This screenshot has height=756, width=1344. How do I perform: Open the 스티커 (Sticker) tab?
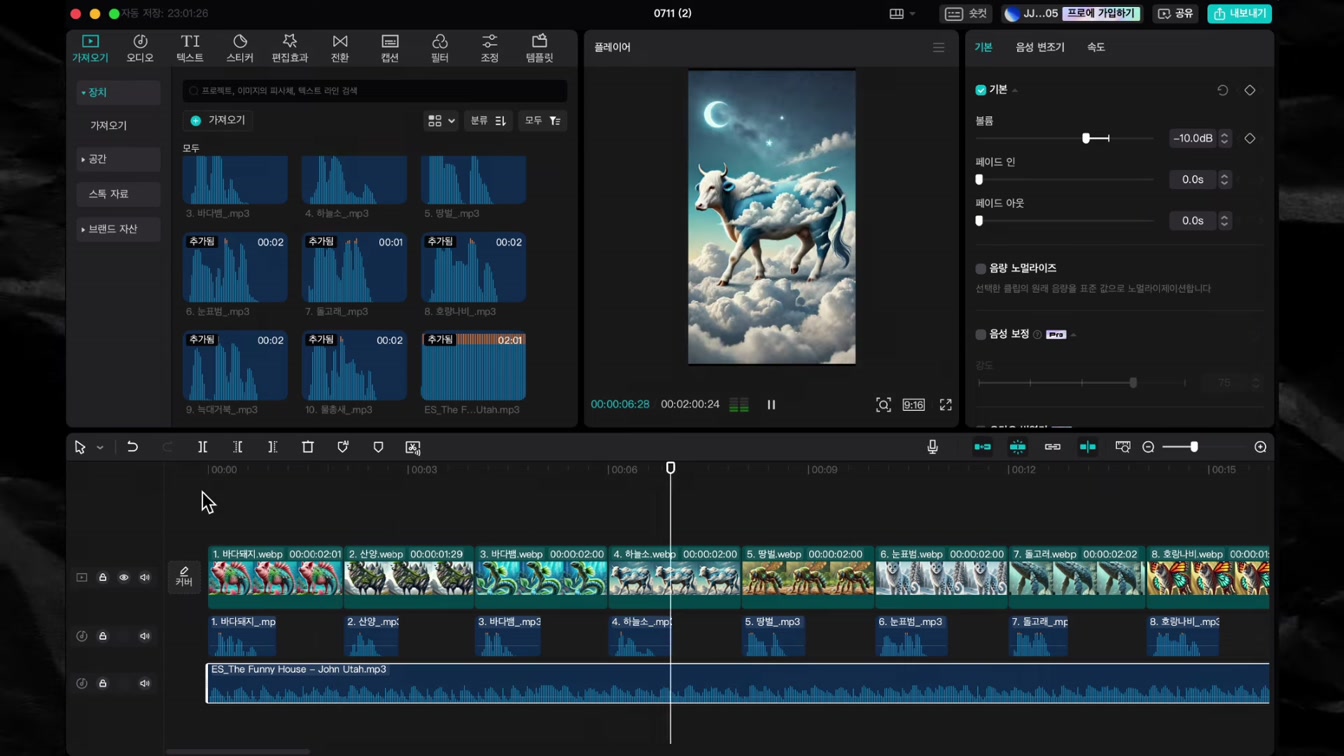pos(240,47)
